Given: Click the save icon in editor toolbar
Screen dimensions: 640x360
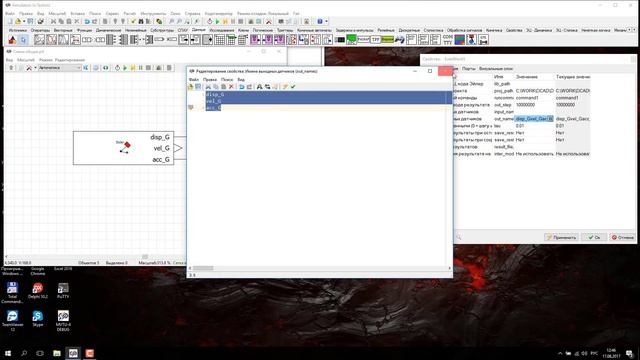Looking at the screenshot, I should pos(198,87).
